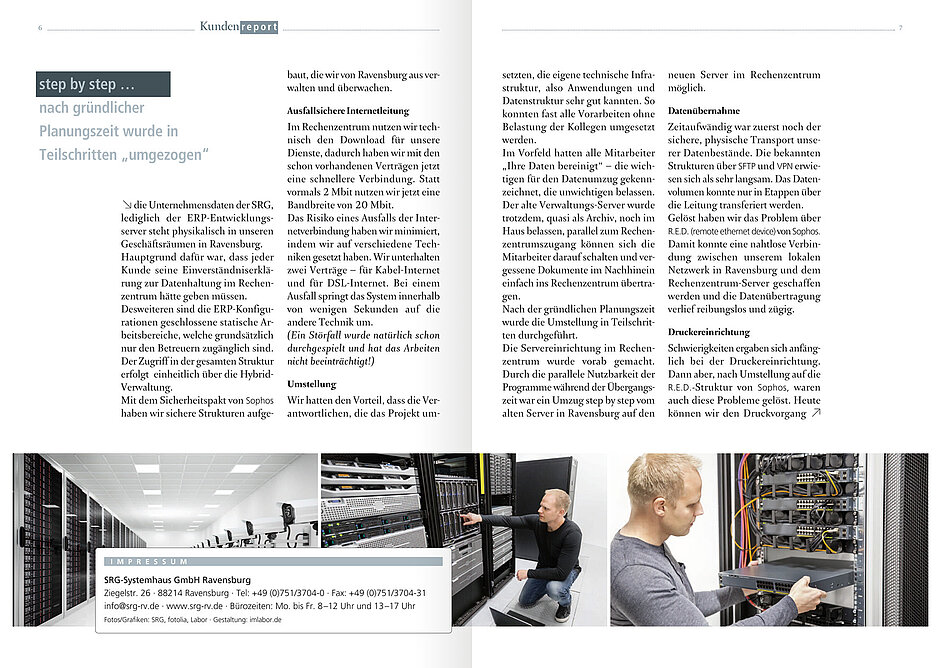The image size is (941, 668).
Task: Click the text 'R.E.D. (remote ethernet device) von Sophos.'
Action: (744, 231)
